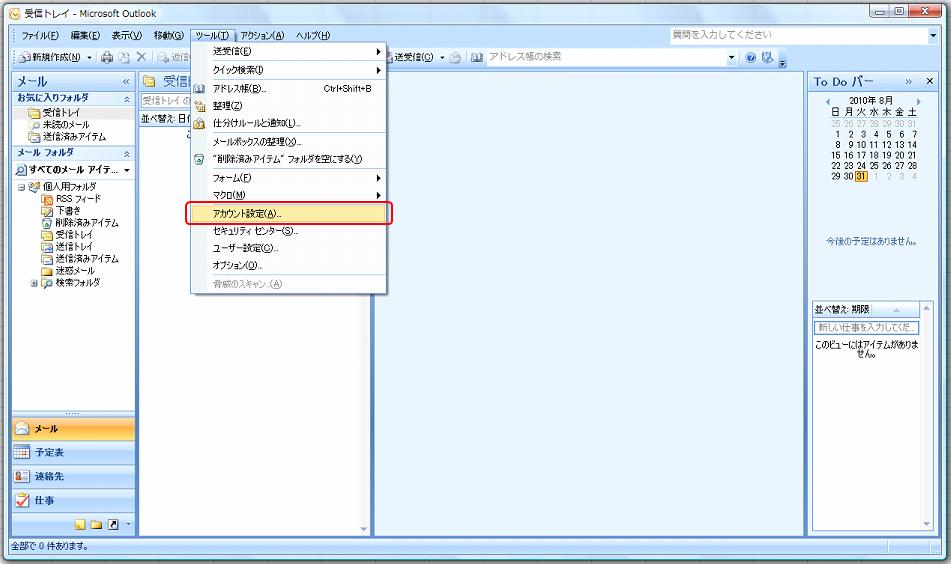
Task: Choose セキュリティ センター(S) menu entry
Action: point(289,231)
